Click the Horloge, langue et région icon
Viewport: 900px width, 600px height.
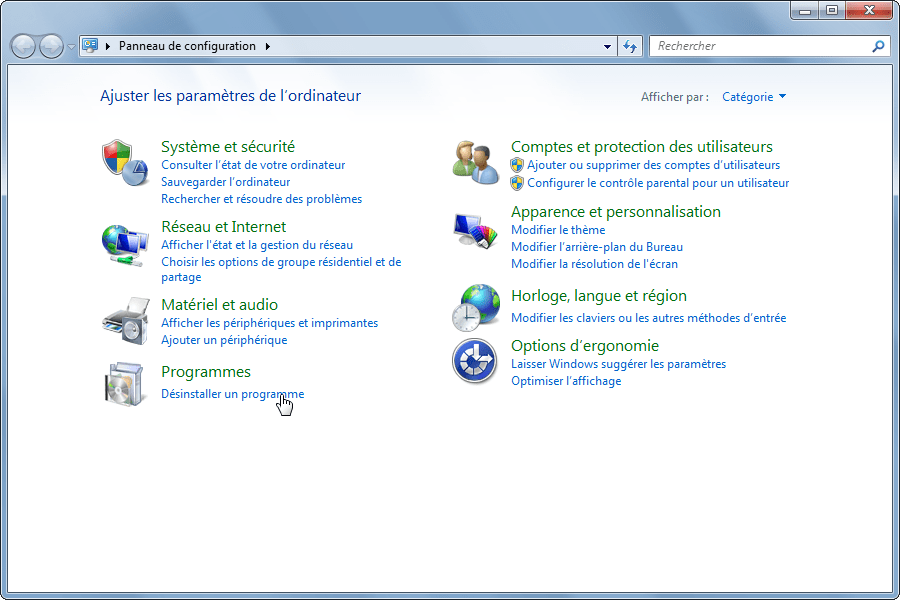[475, 307]
